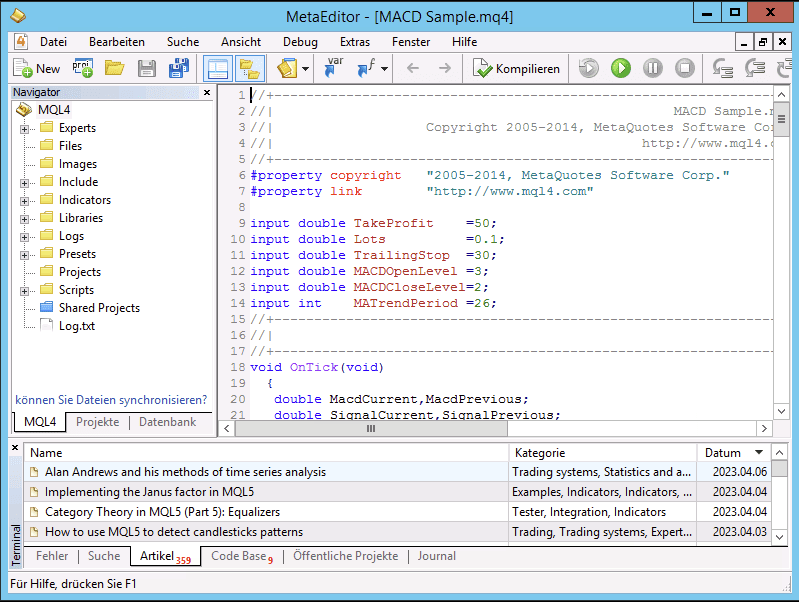Open article Category Theory in MQL5
This screenshot has width=799, height=602.
tap(163, 512)
